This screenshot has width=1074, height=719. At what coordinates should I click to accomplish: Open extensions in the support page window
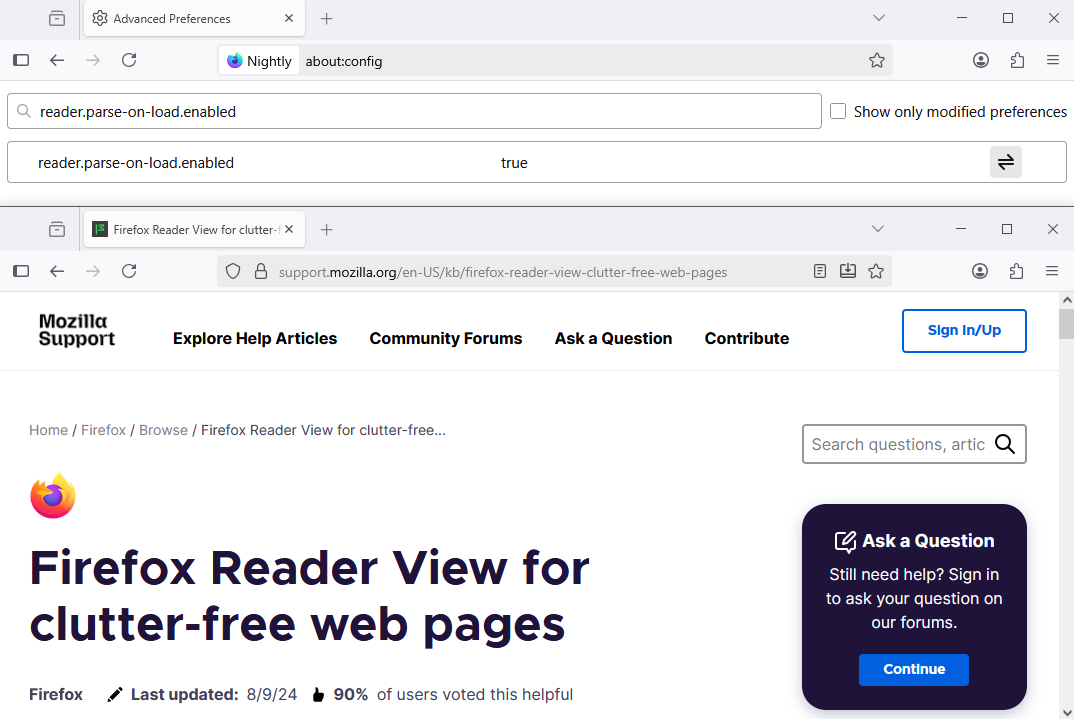[x=1016, y=271]
